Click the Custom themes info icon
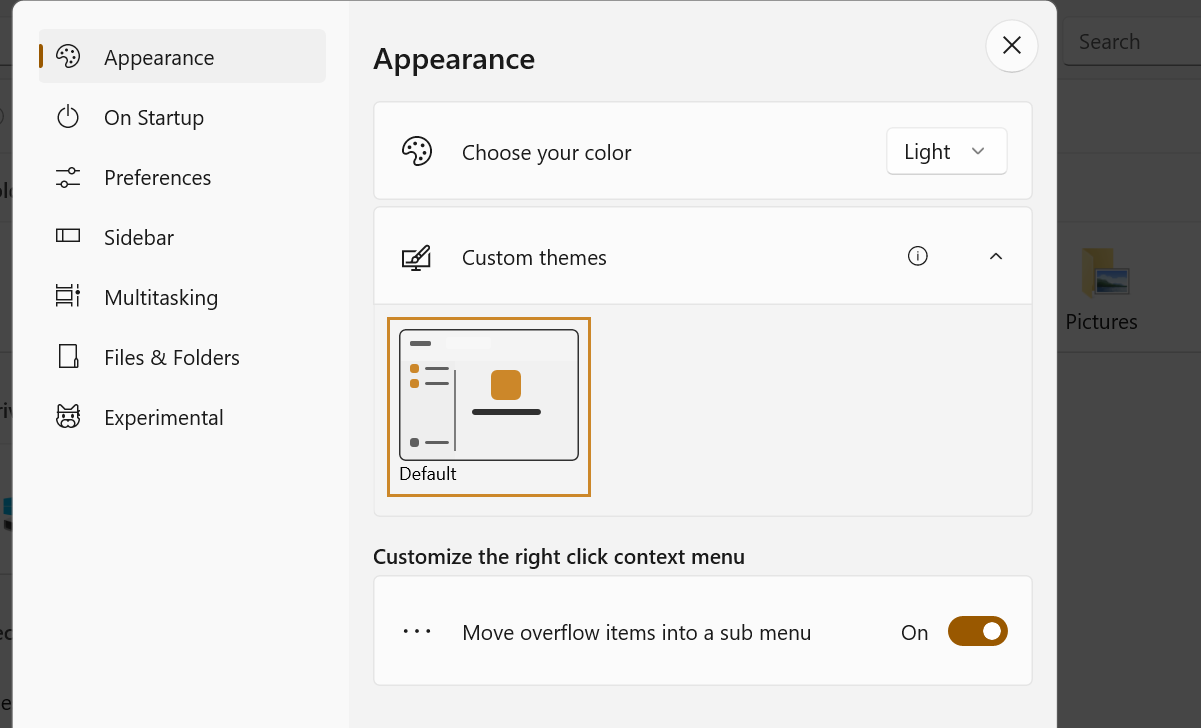The height and width of the screenshot is (728, 1201). click(917, 257)
